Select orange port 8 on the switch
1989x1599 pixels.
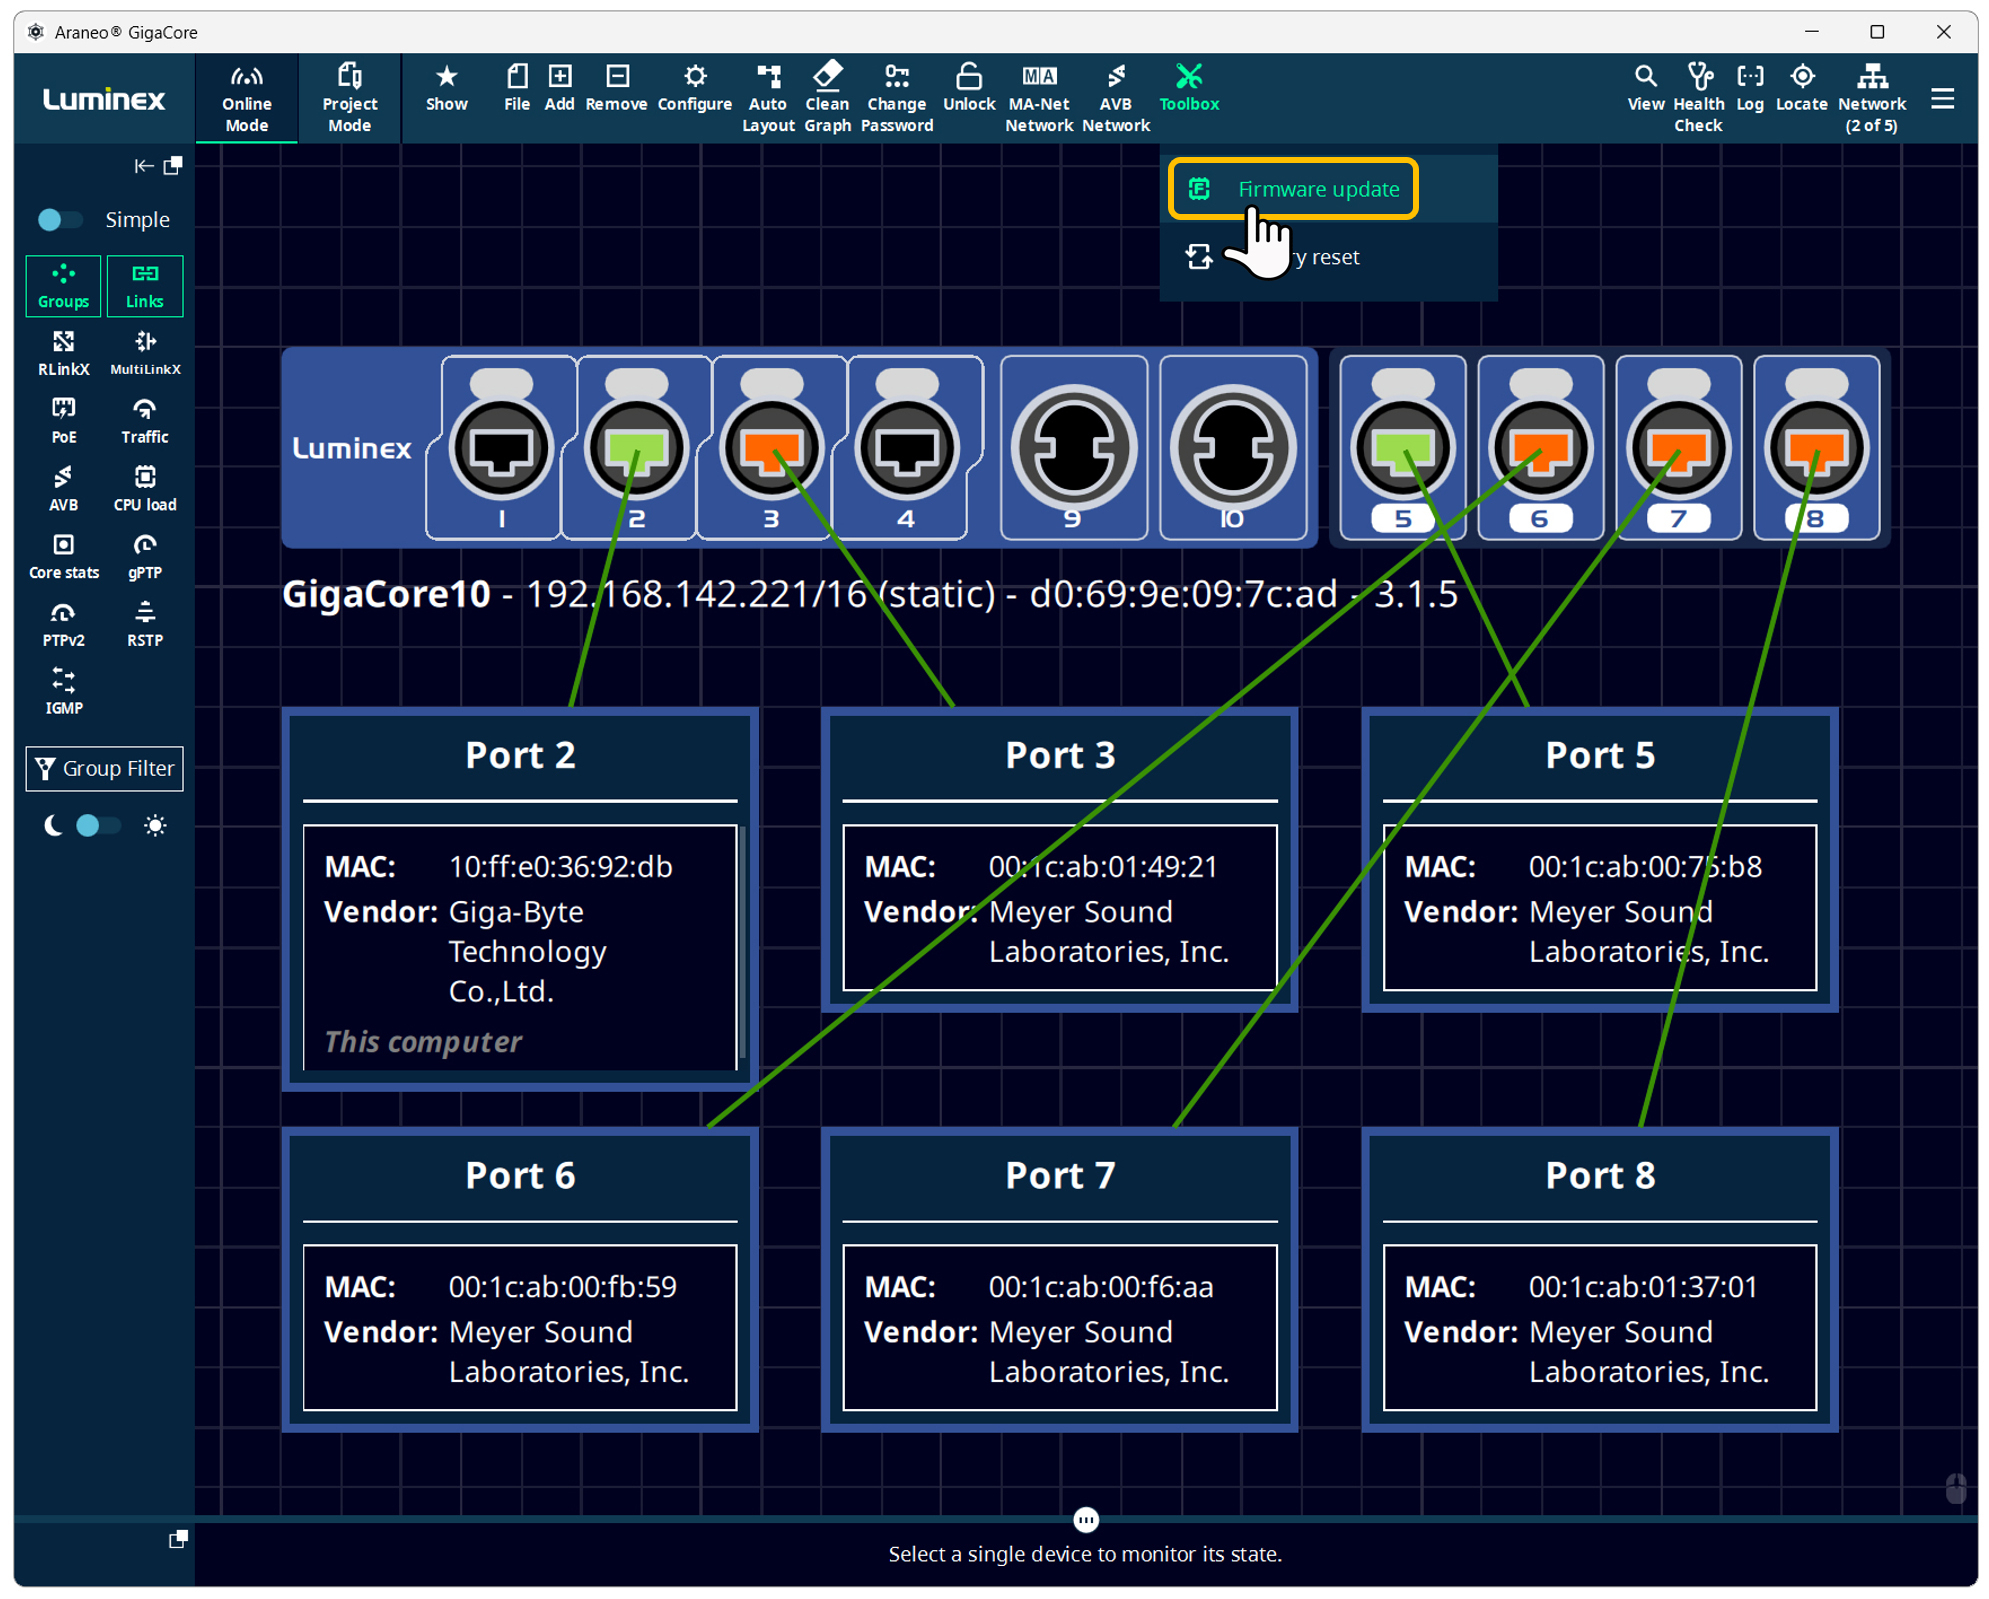(x=1817, y=448)
